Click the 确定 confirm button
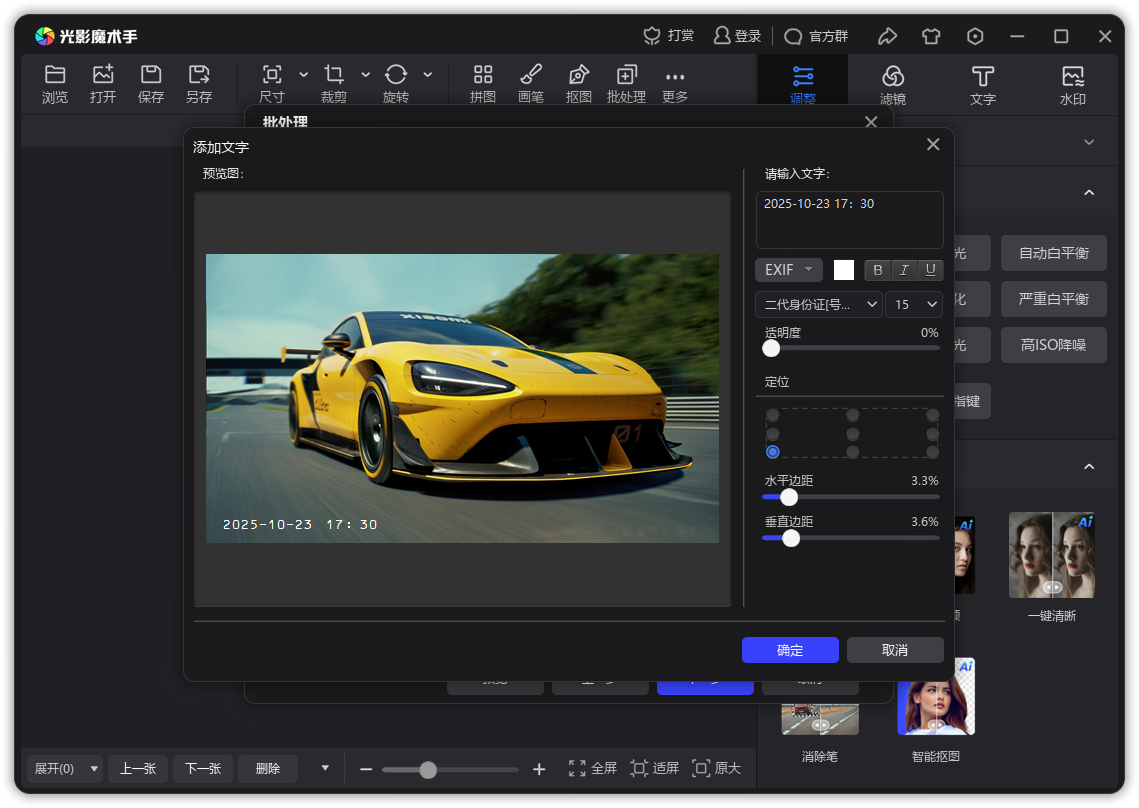 pos(790,650)
